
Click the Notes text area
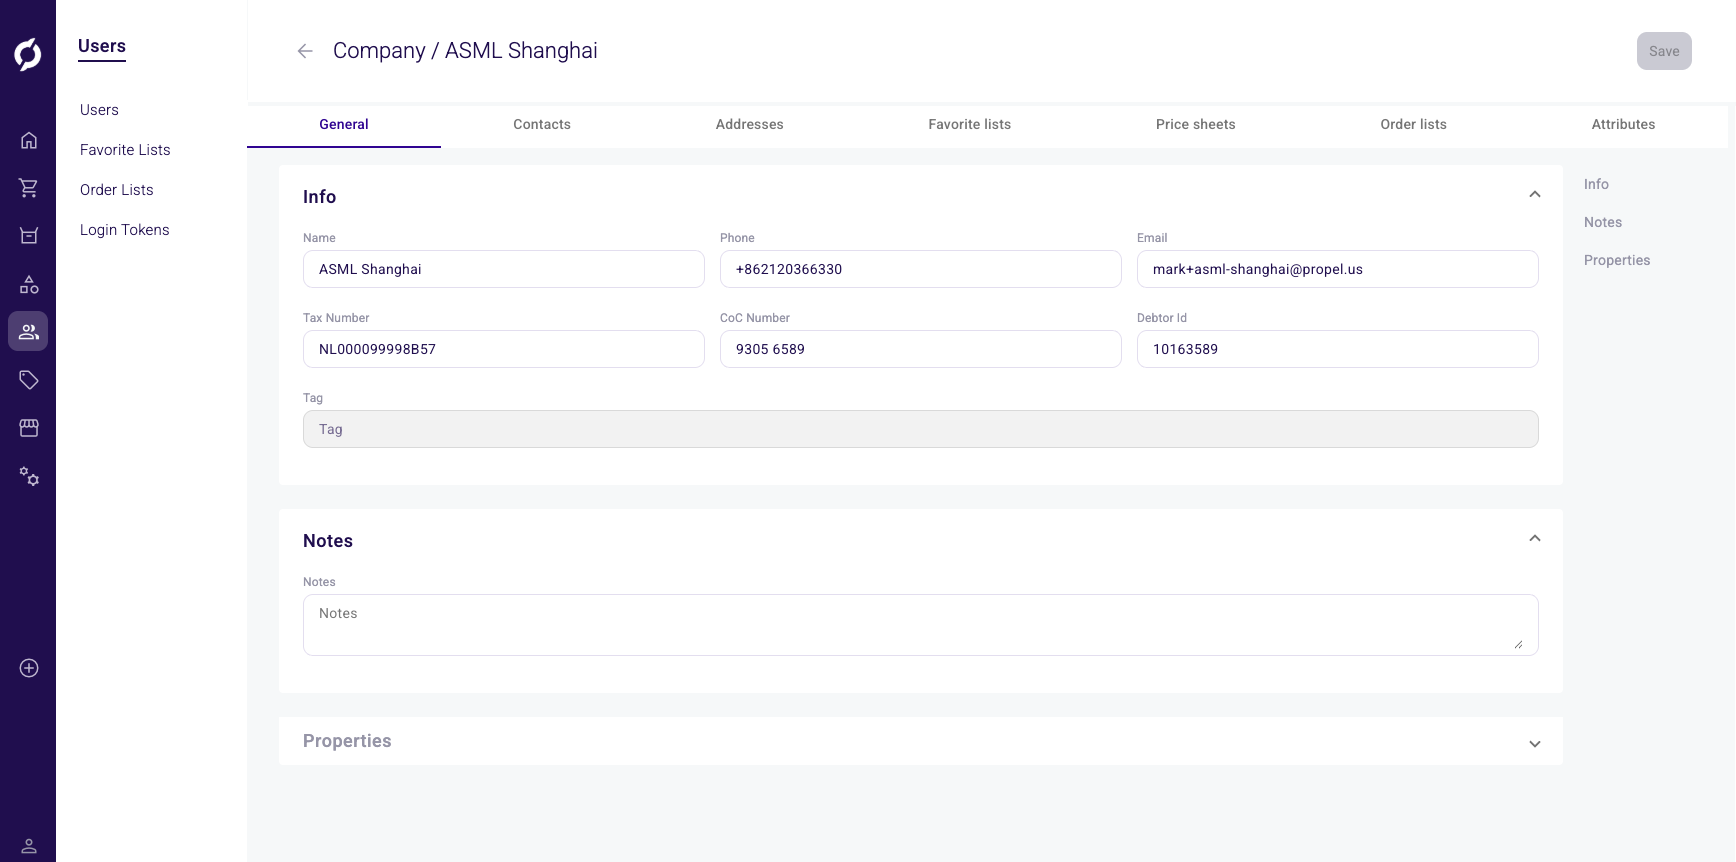[x=921, y=625]
